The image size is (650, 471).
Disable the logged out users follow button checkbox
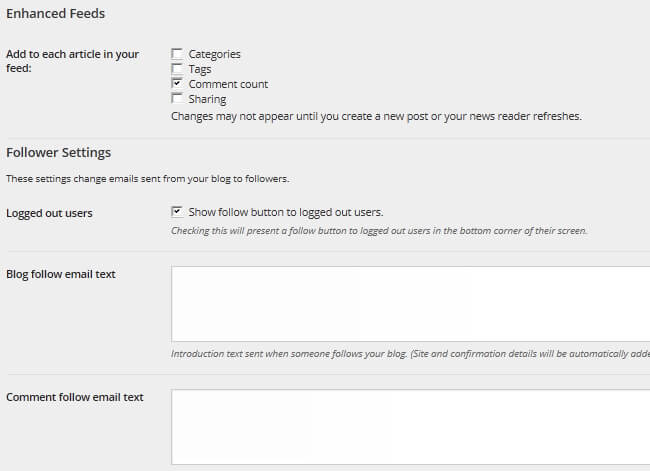click(x=177, y=212)
